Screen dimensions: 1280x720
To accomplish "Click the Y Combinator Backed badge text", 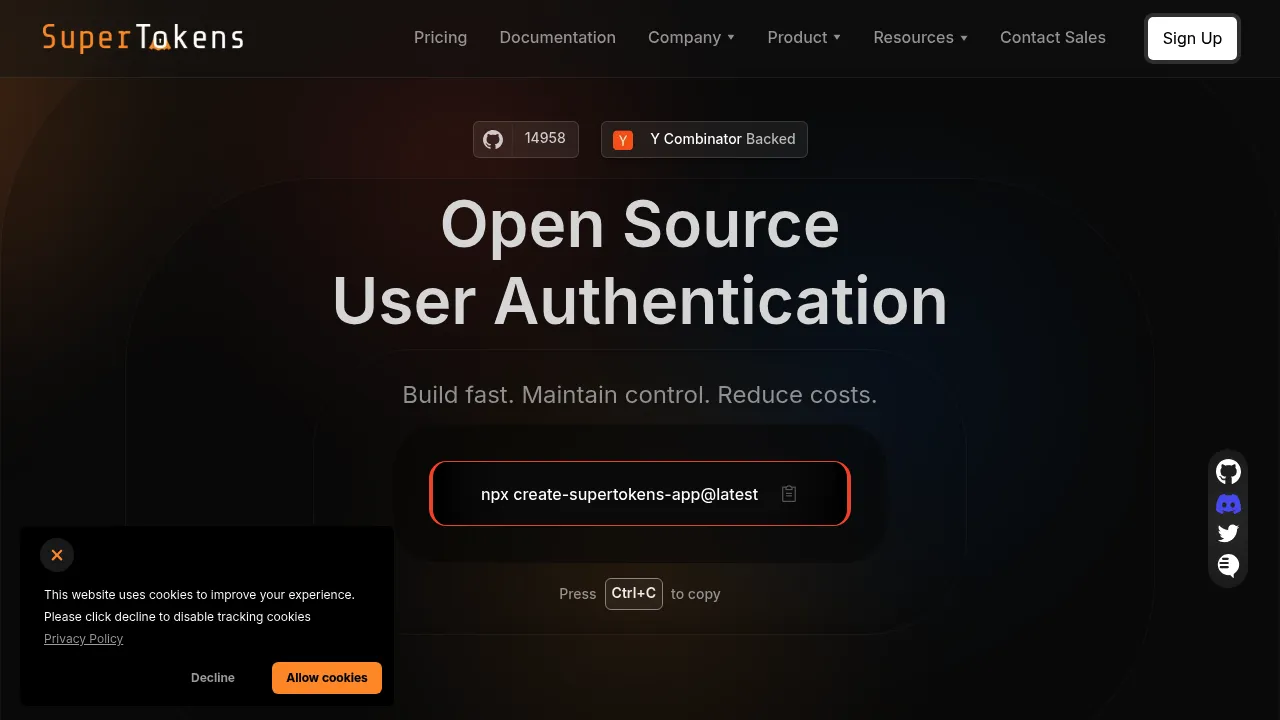I will click(x=723, y=139).
